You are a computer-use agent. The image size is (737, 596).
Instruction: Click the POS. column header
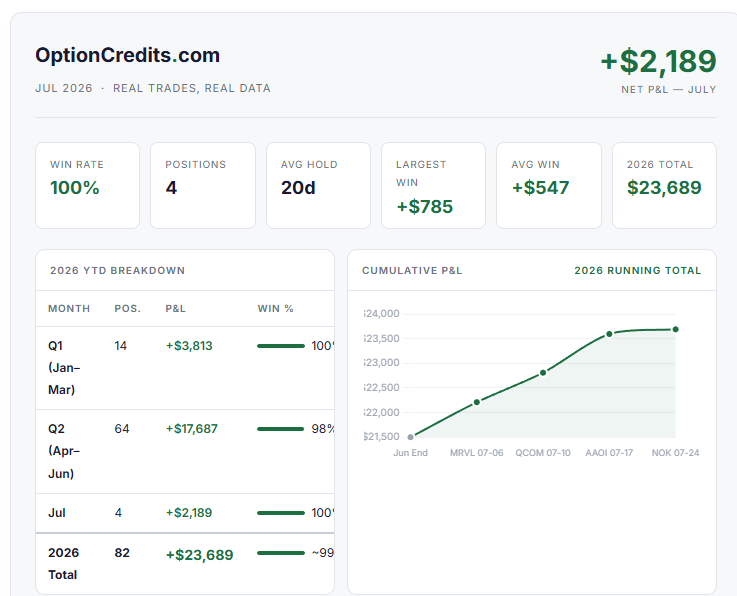coord(128,309)
